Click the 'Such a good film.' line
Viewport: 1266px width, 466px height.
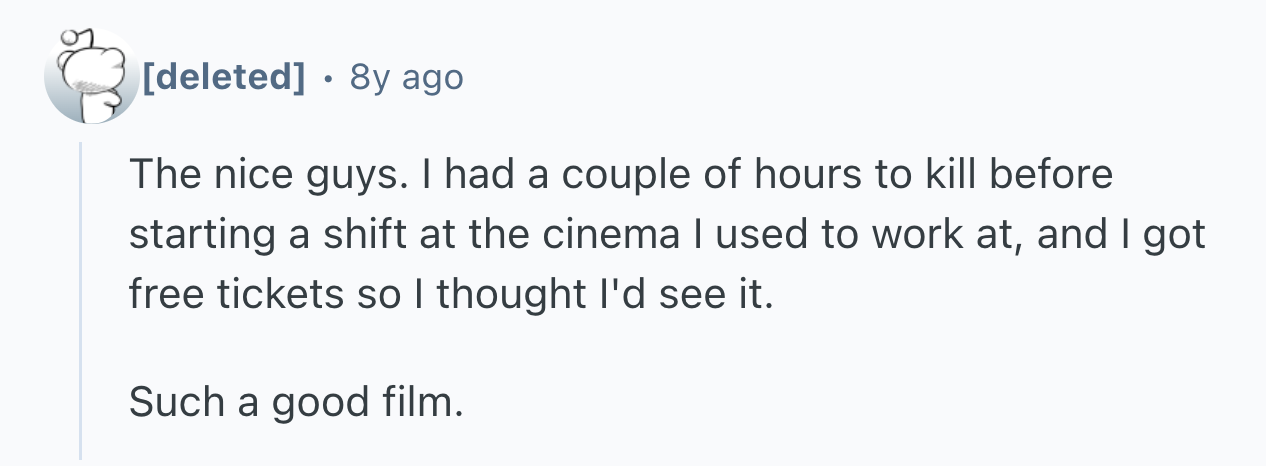(x=297, y=402)
